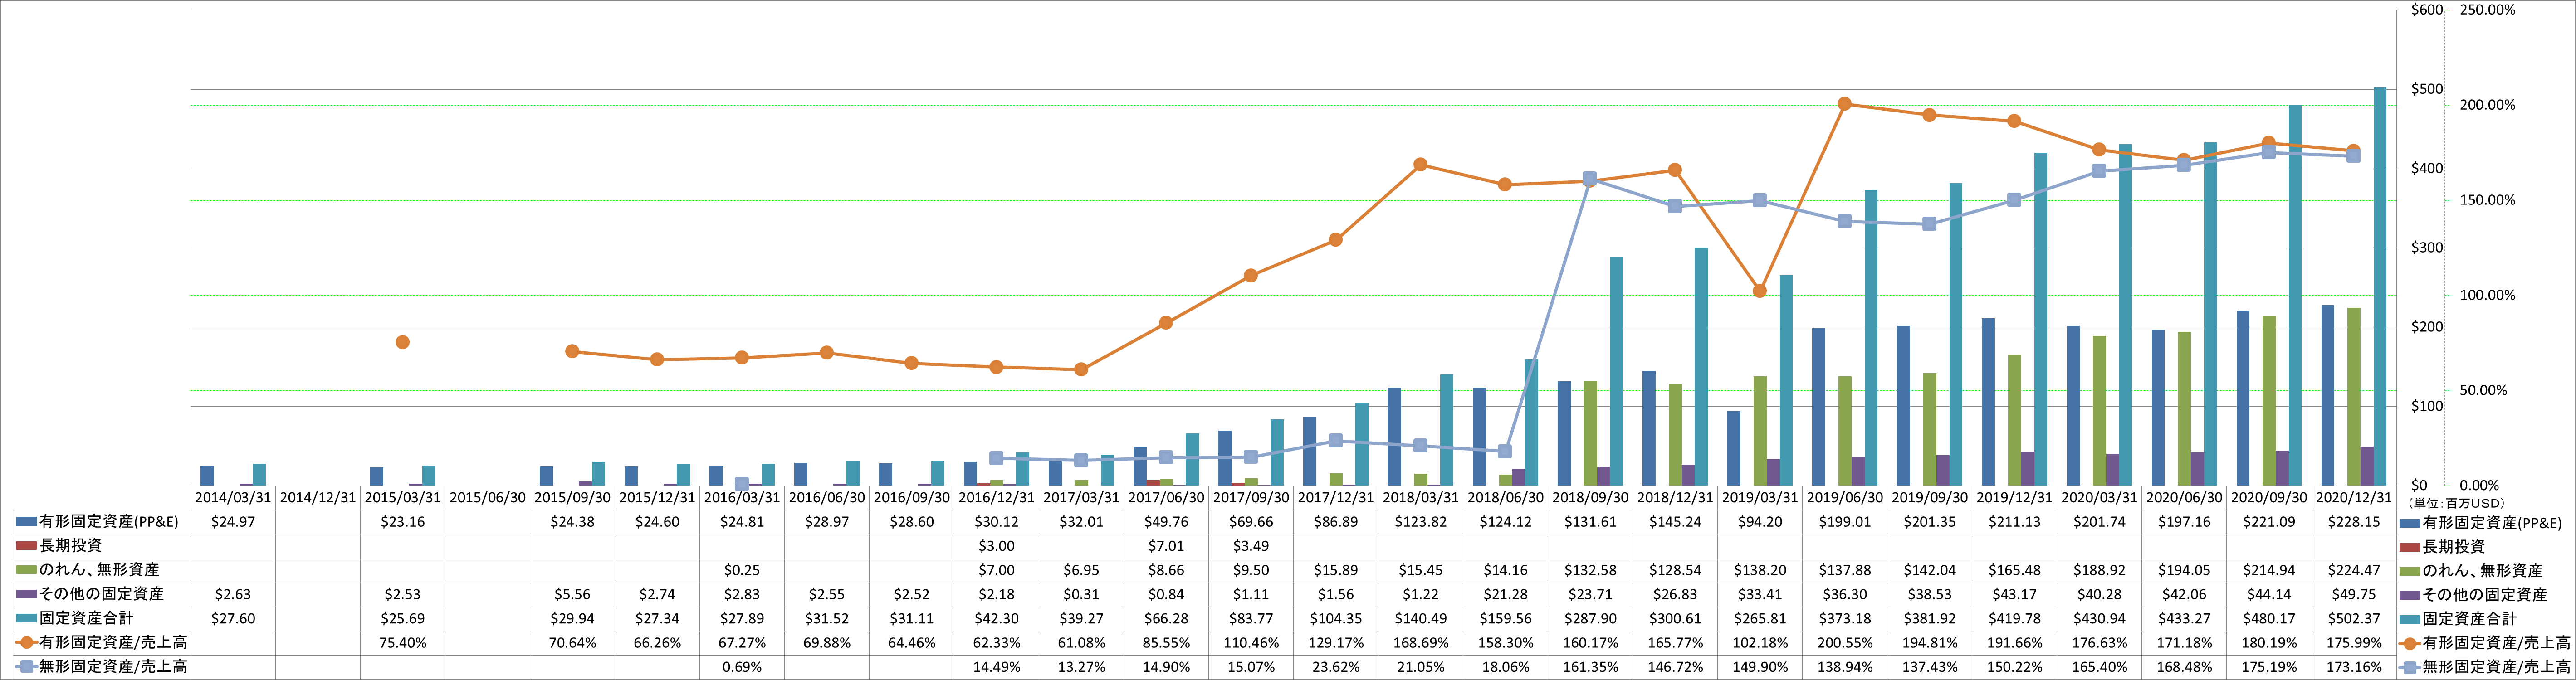Click the red 長期投資 legend swatch on right
2576x680 pixels.
point(2409,547)
